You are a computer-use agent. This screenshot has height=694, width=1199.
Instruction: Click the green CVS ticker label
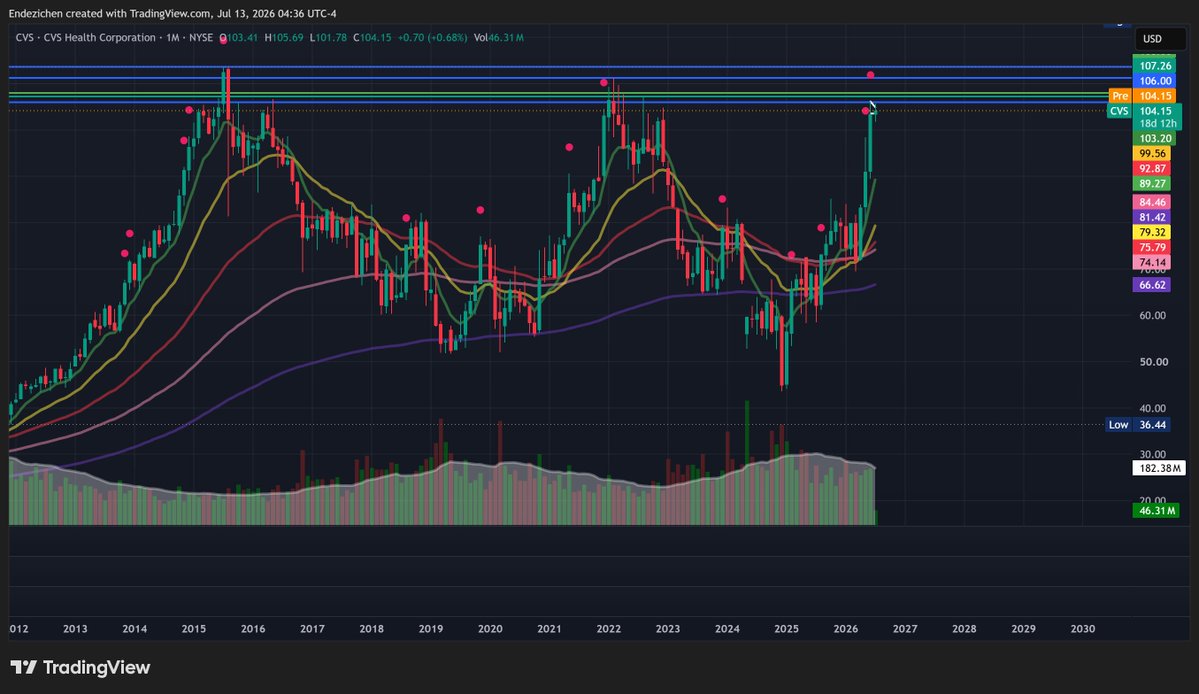pyautogui.click(x=1119, y=111)
